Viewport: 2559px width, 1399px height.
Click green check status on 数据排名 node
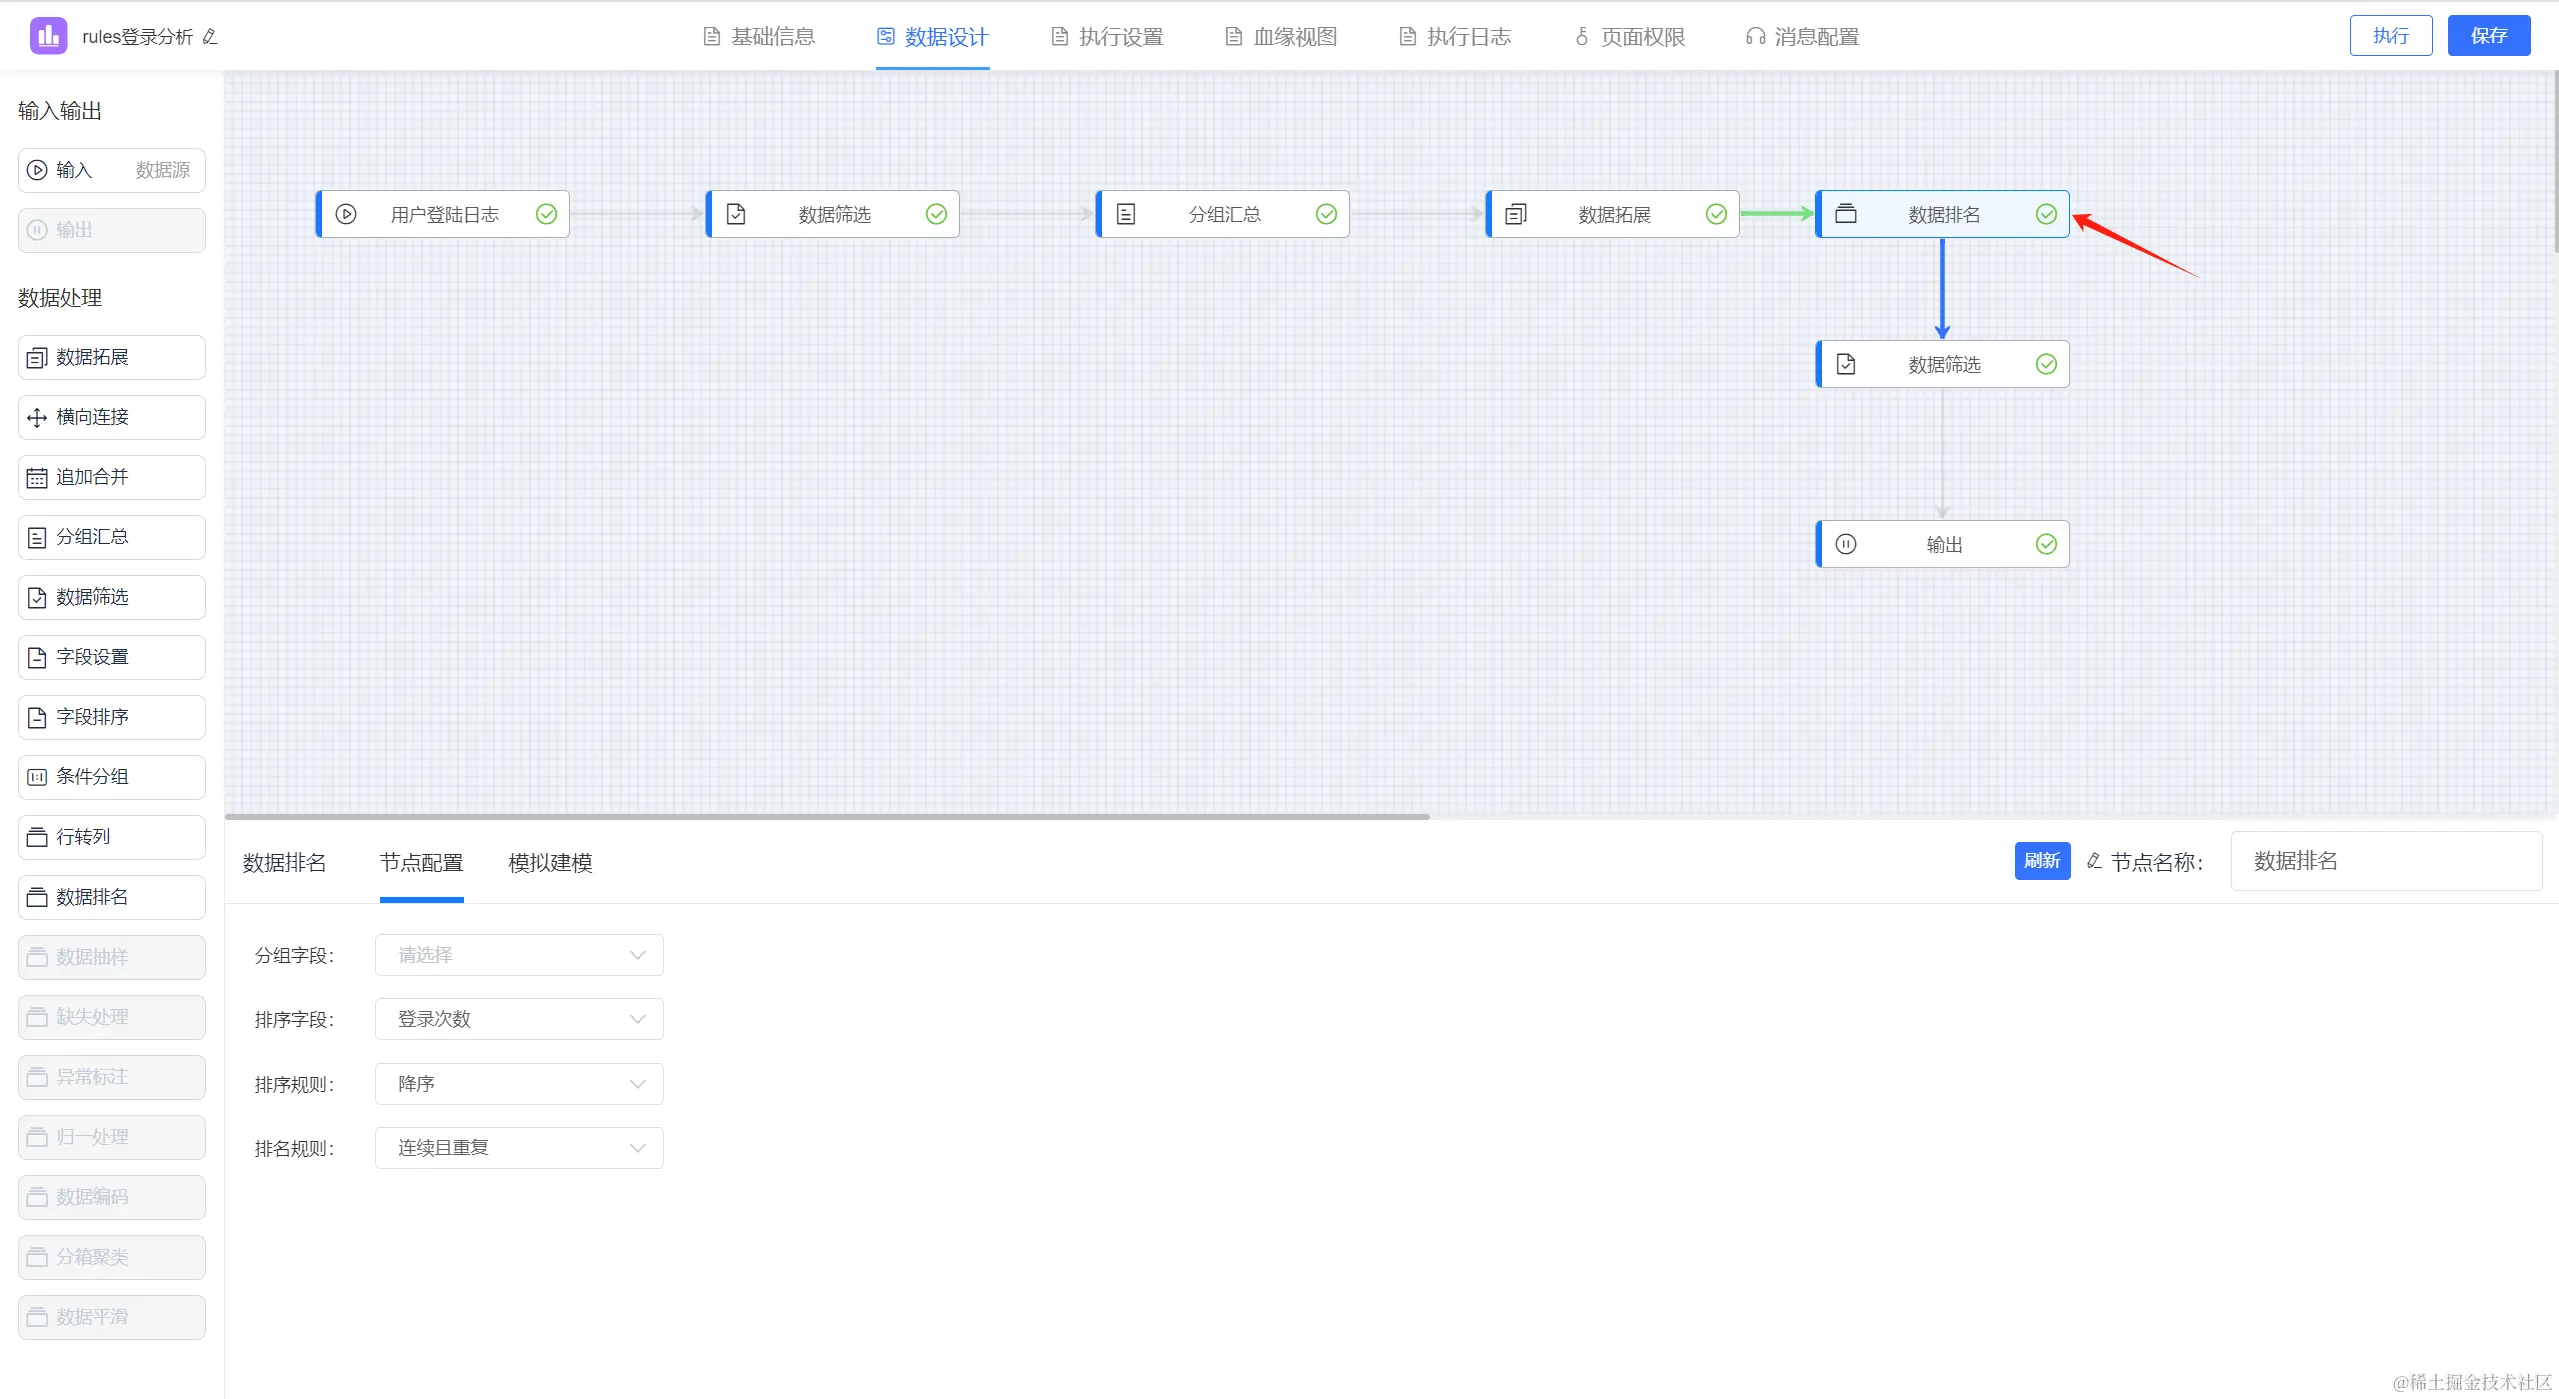2046,214
